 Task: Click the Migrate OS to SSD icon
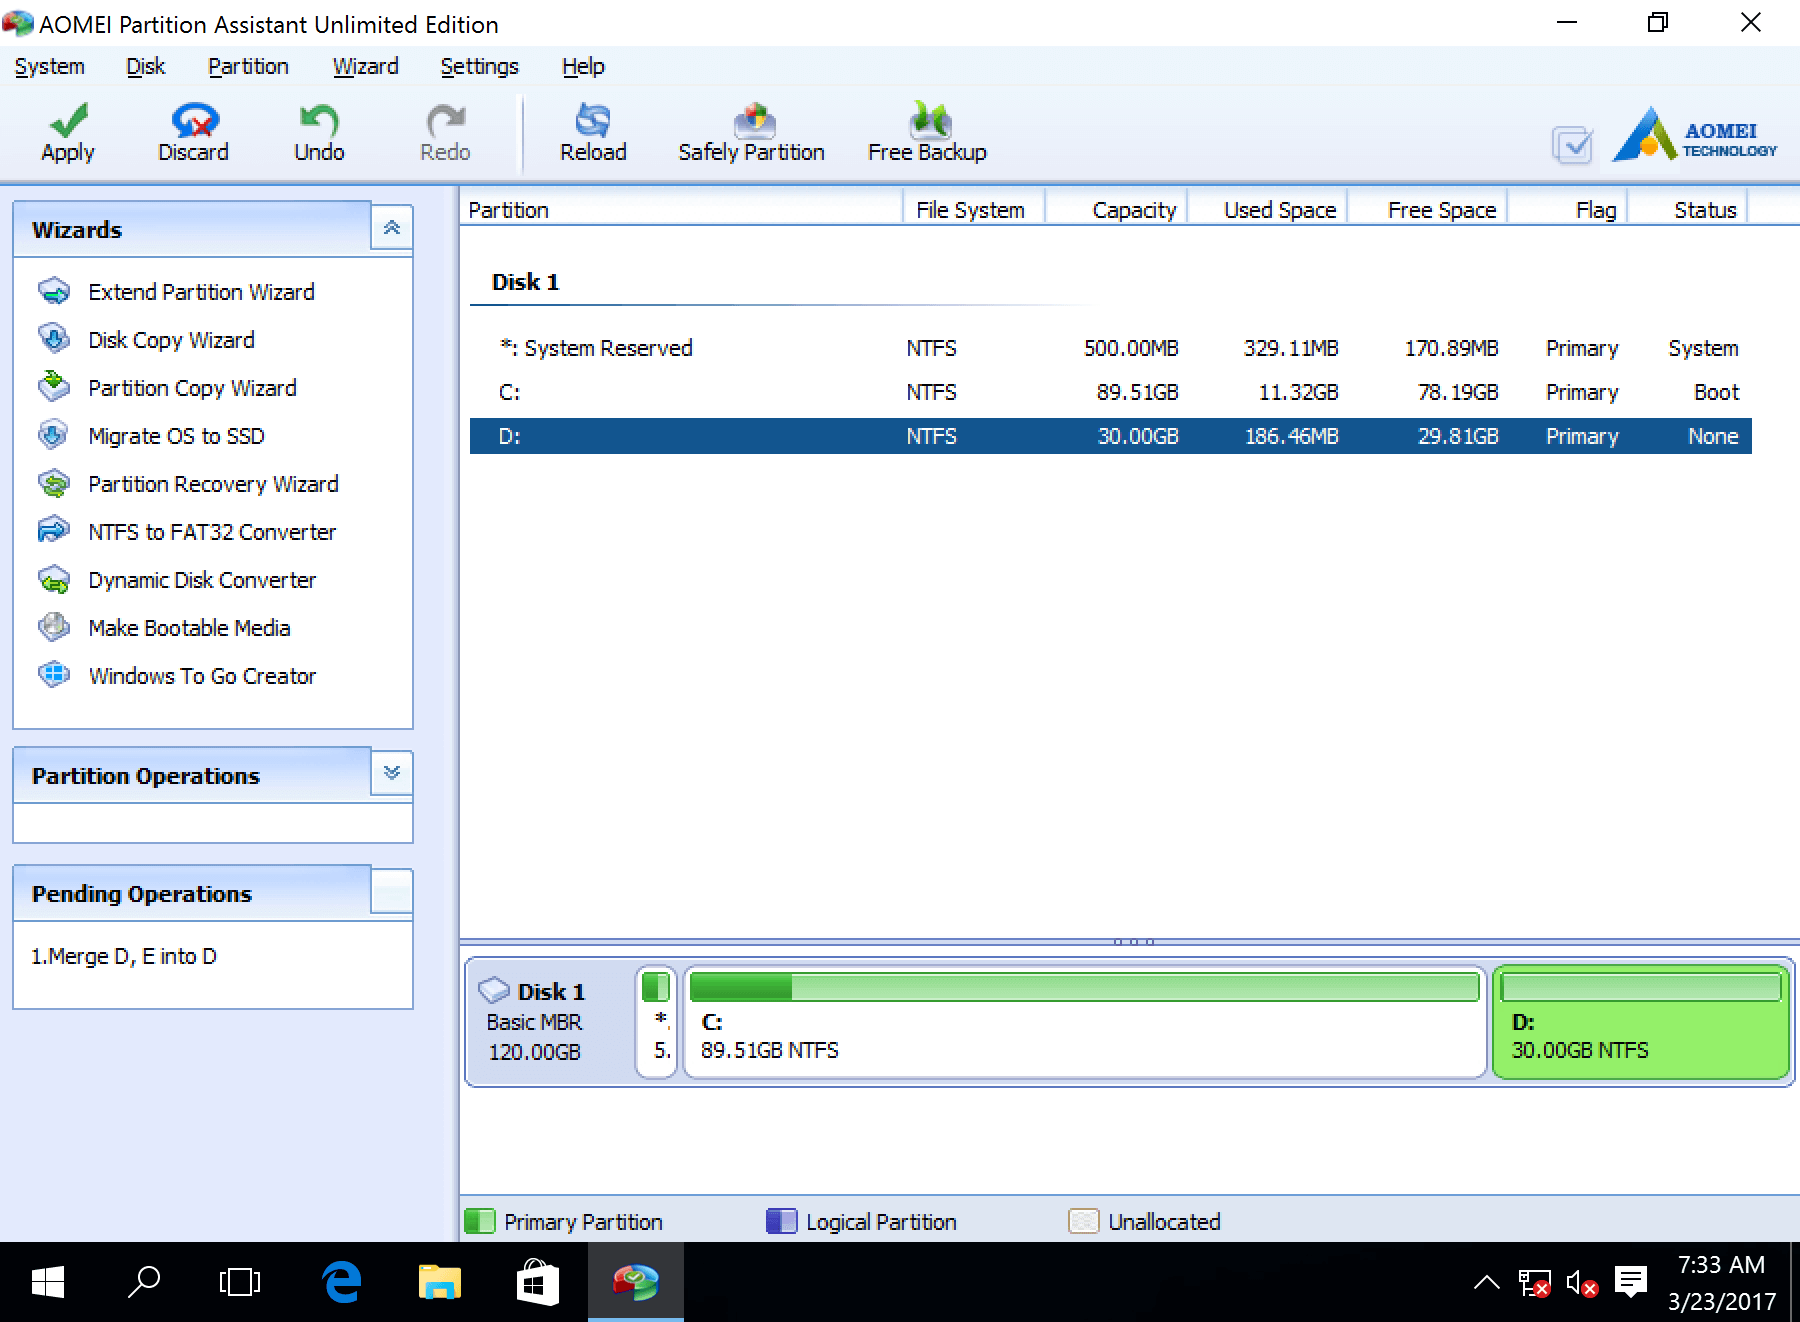pyautogui.click(x=54, y=435)
